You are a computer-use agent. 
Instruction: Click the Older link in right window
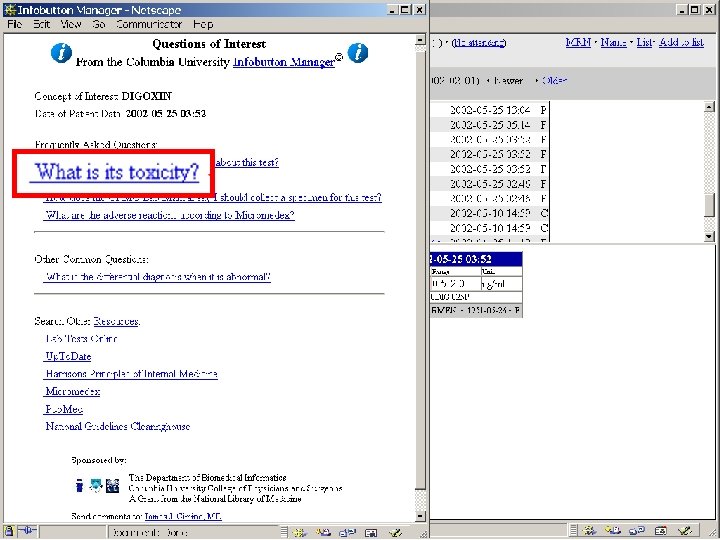click(x=554, y=80)
